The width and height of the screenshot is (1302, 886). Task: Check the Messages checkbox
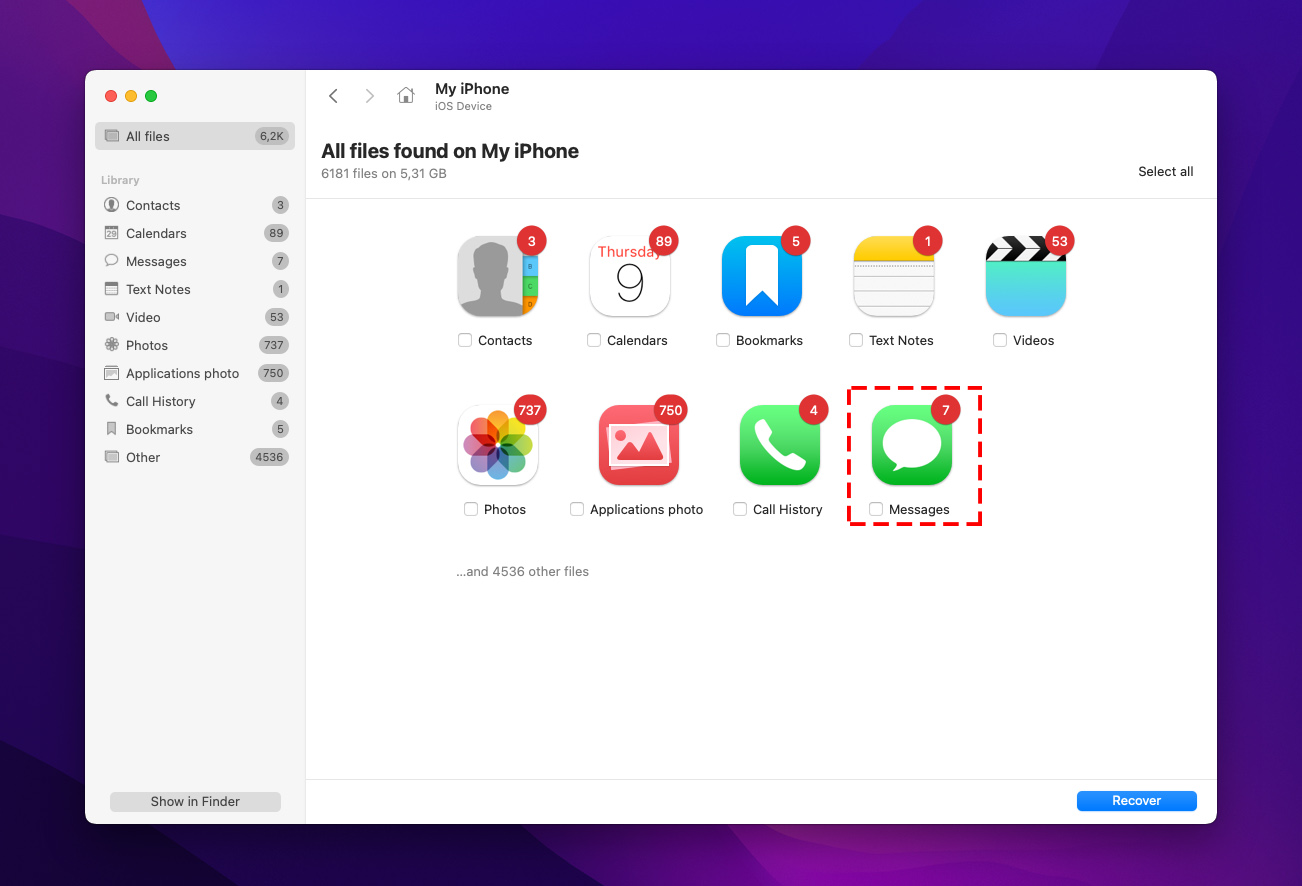(x=876, y=509)
